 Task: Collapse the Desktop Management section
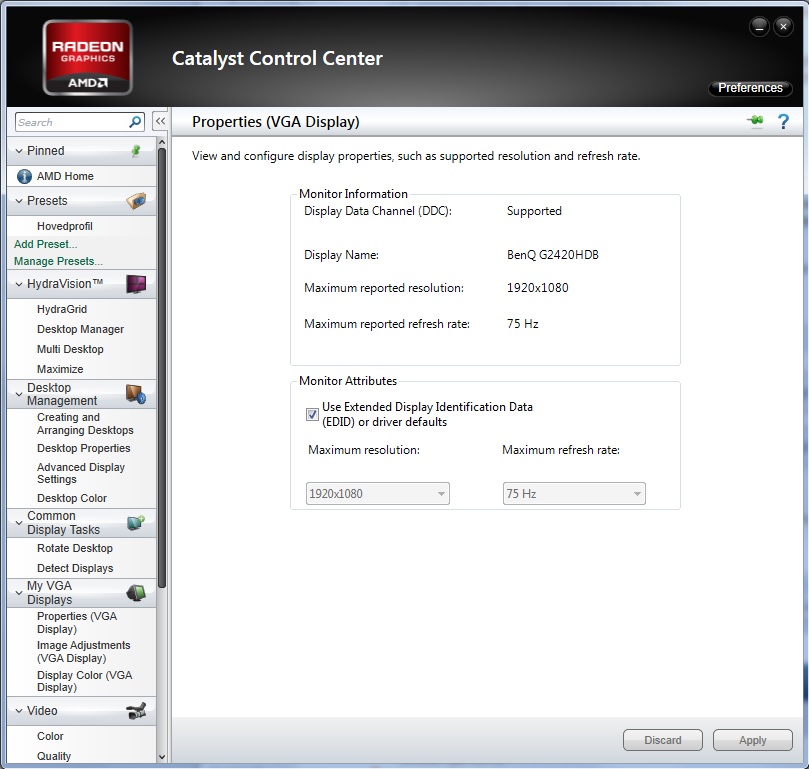click(19, 394)
